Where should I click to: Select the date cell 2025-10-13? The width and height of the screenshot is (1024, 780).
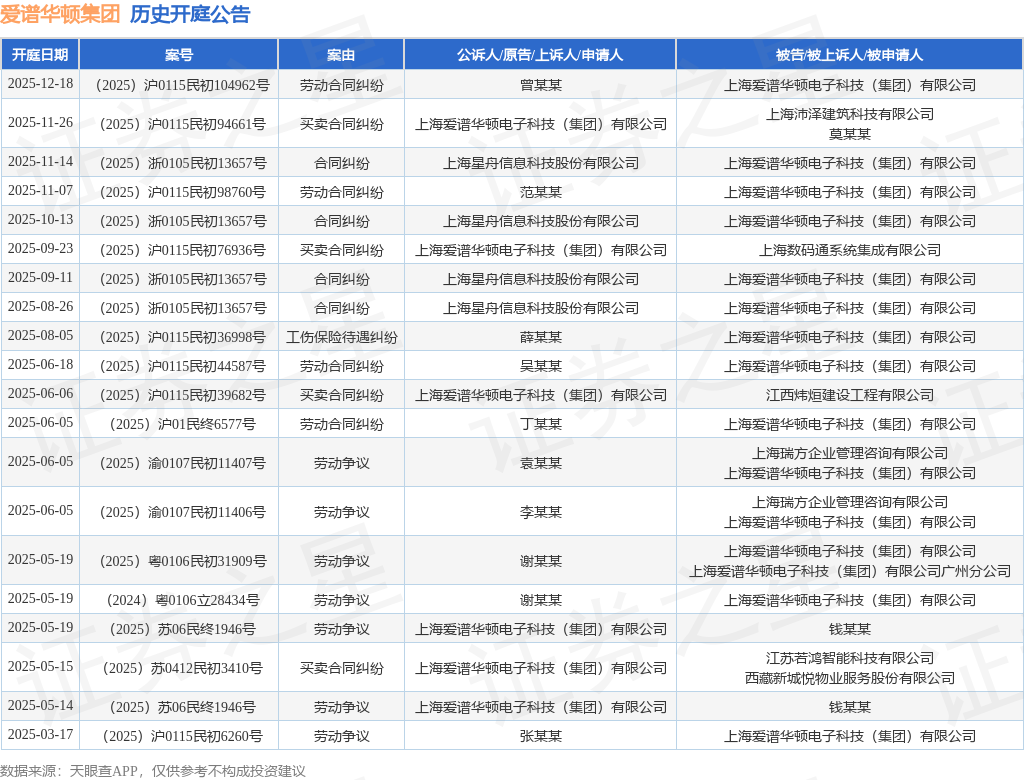(40, 219)
